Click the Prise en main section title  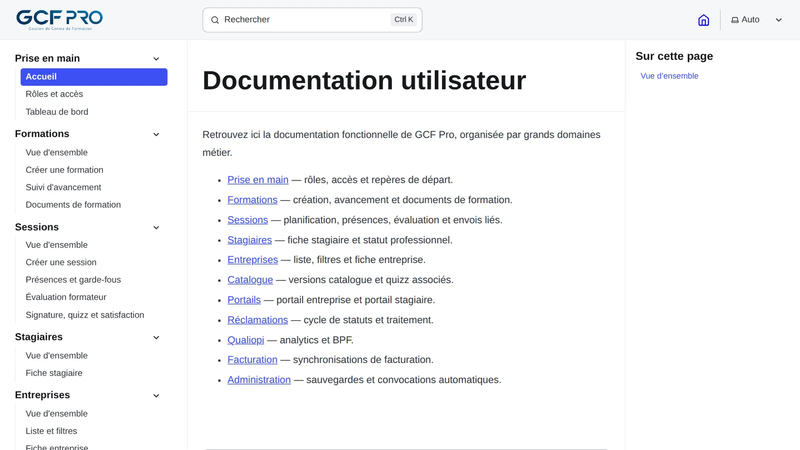coord(47,58)
